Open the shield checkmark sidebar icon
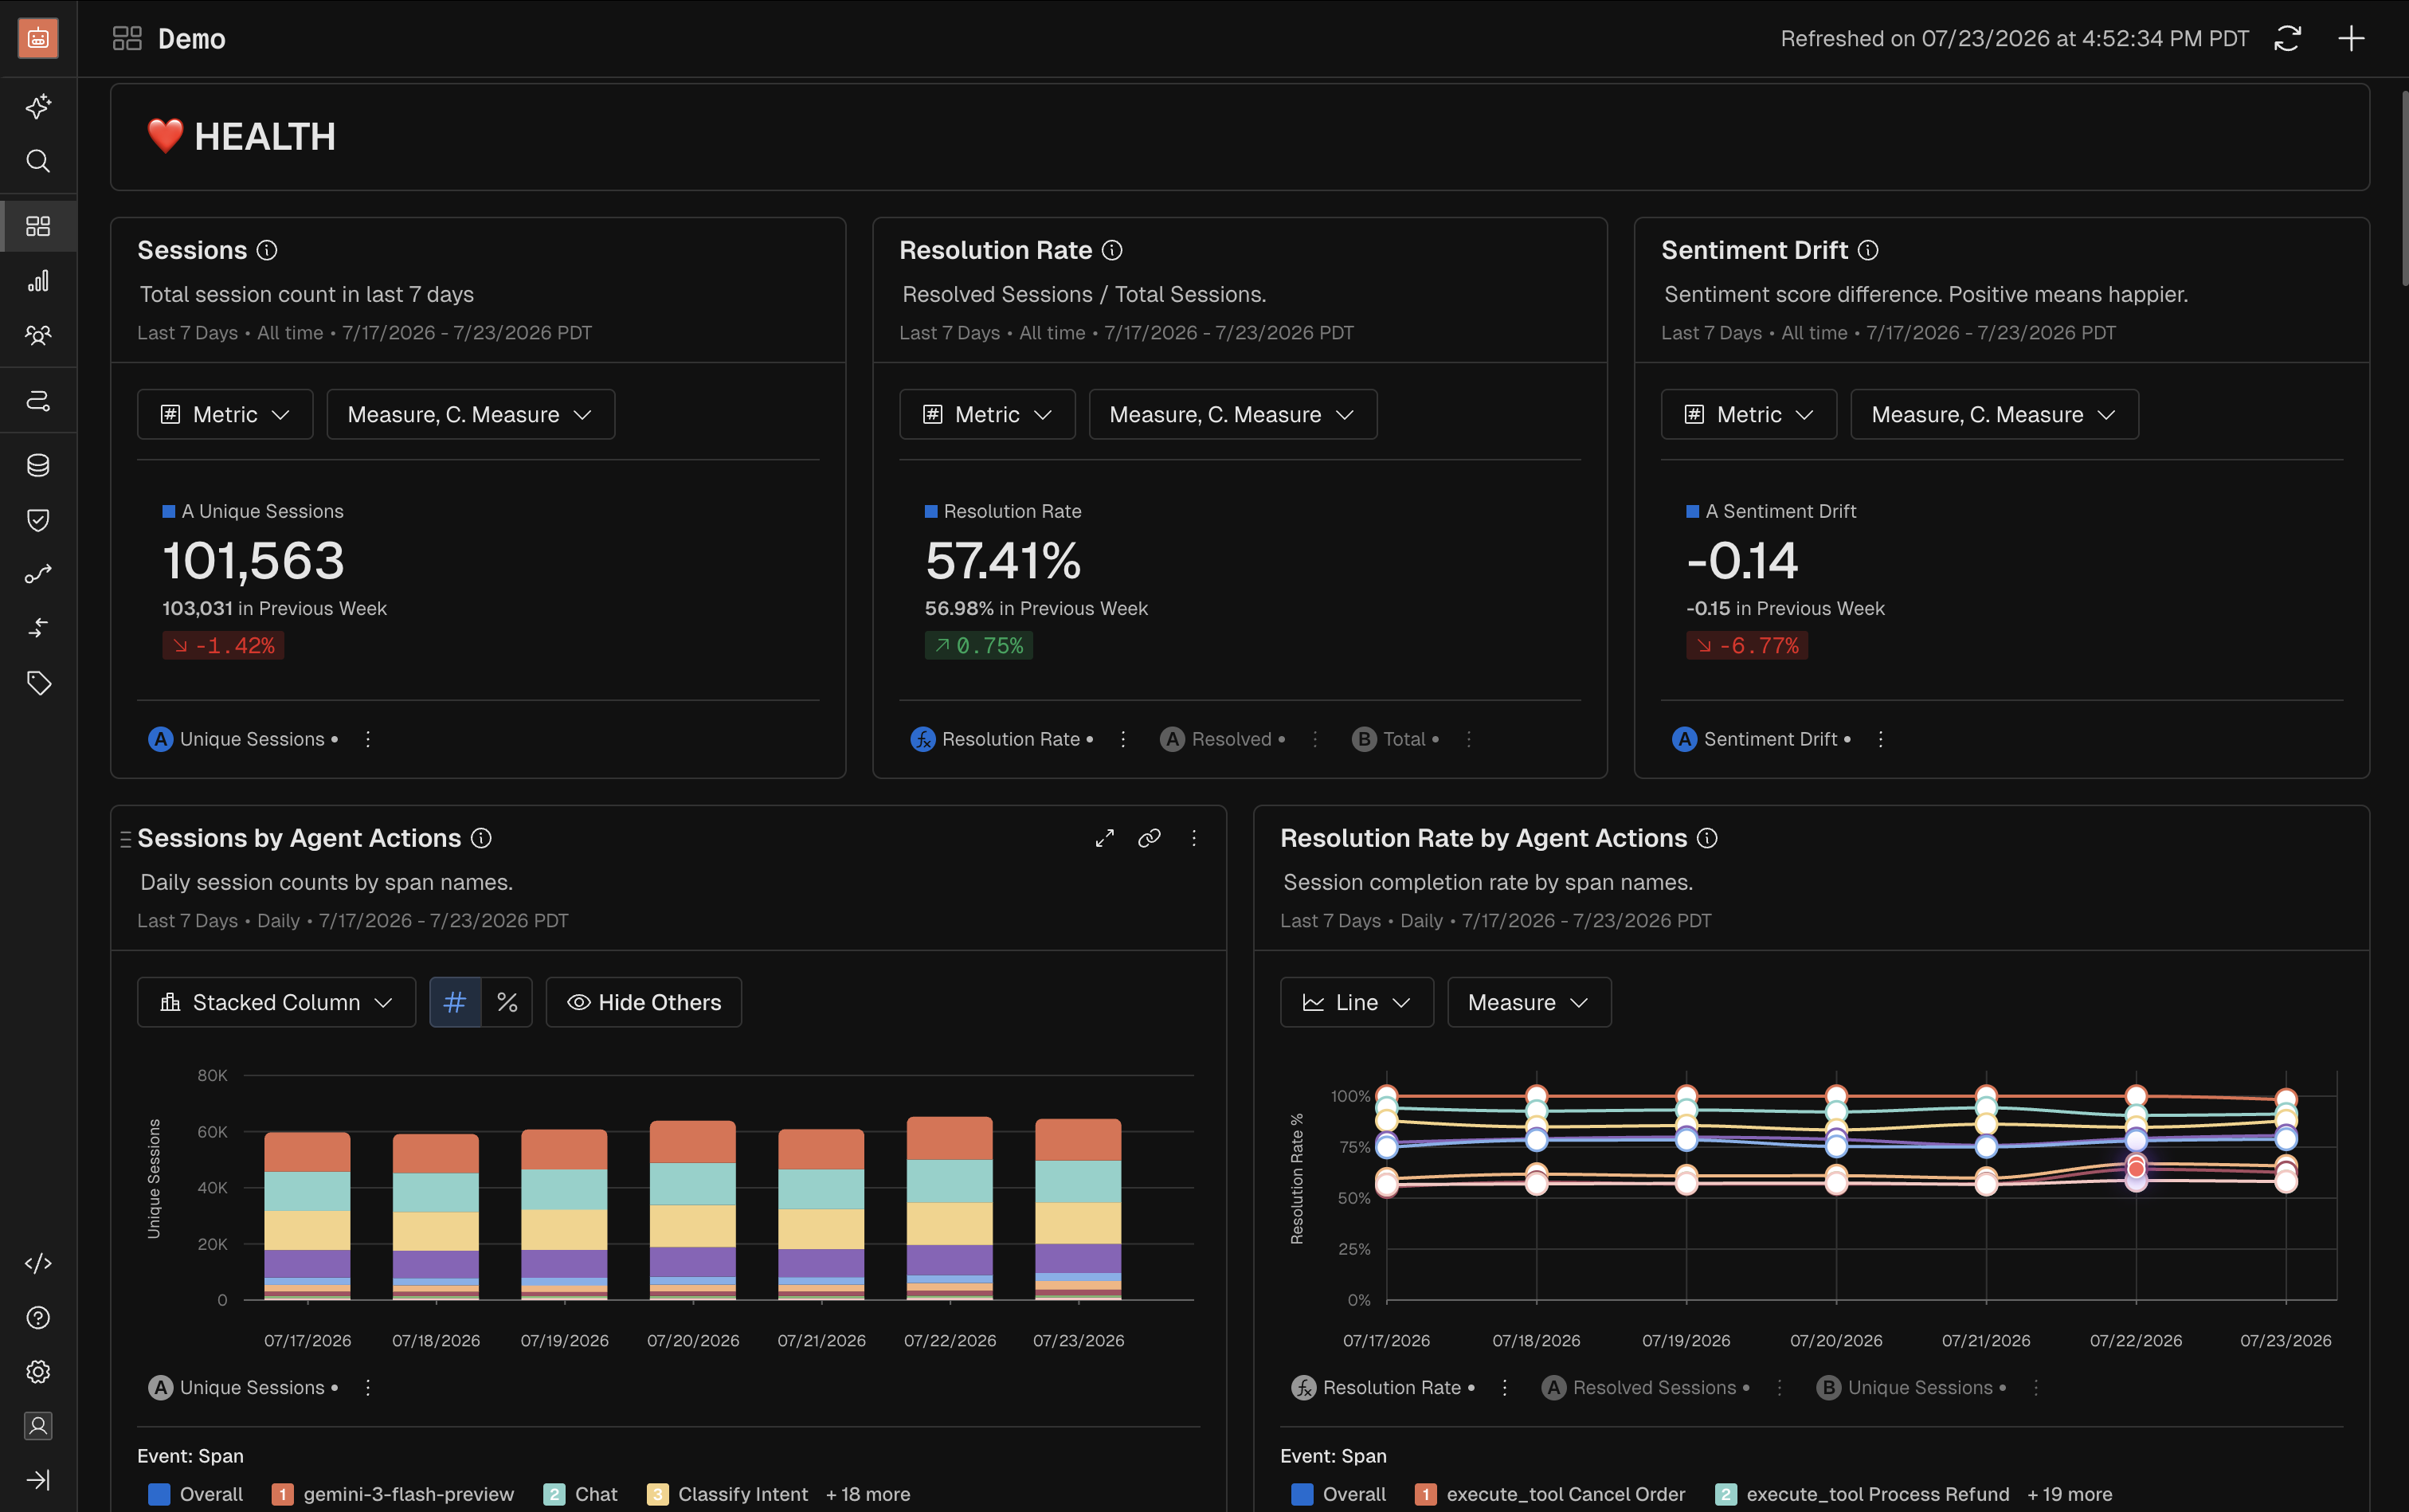 tap(38, 520)
